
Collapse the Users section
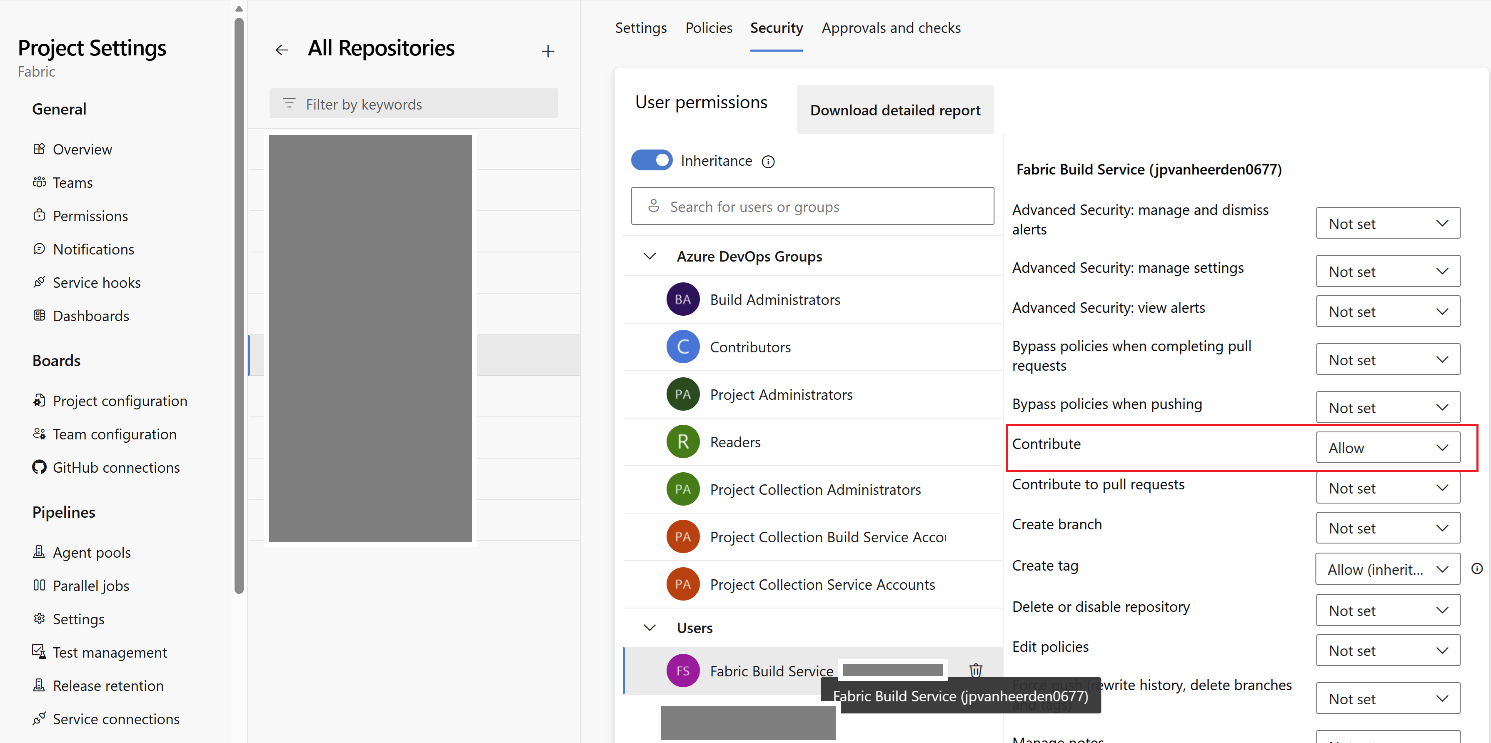pos(650,628)
